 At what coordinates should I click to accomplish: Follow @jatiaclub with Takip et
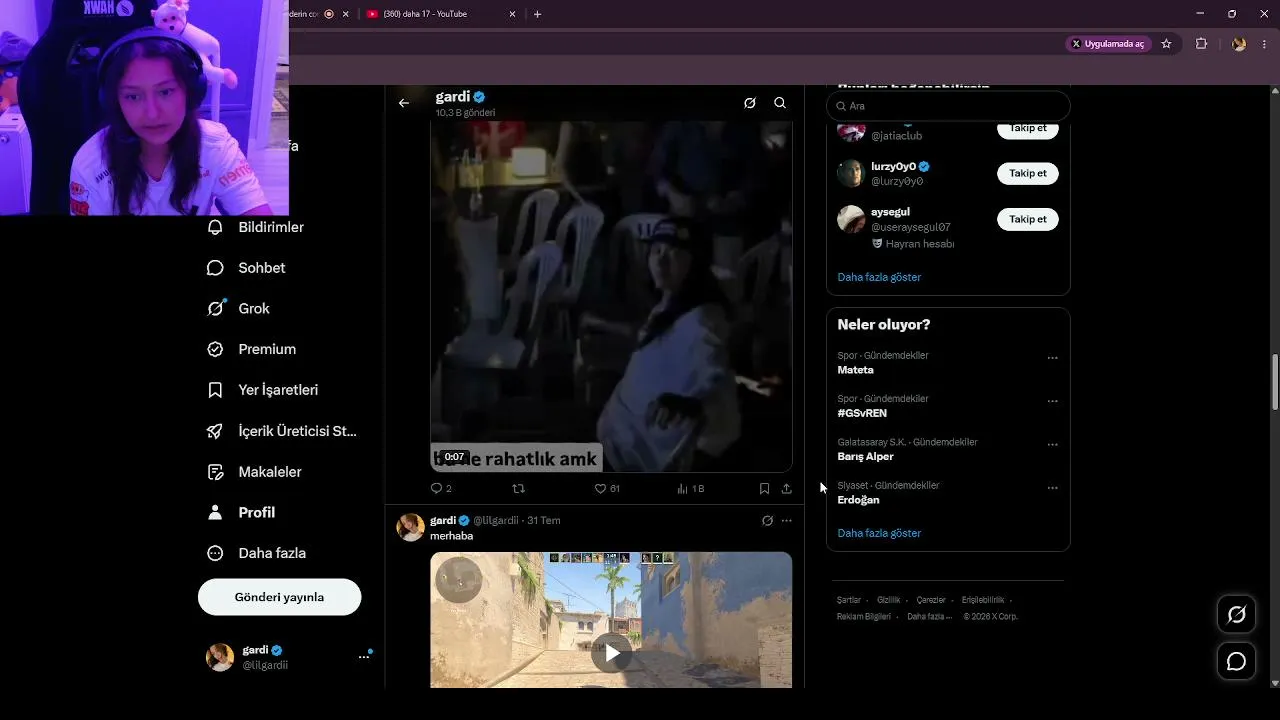1027,128
